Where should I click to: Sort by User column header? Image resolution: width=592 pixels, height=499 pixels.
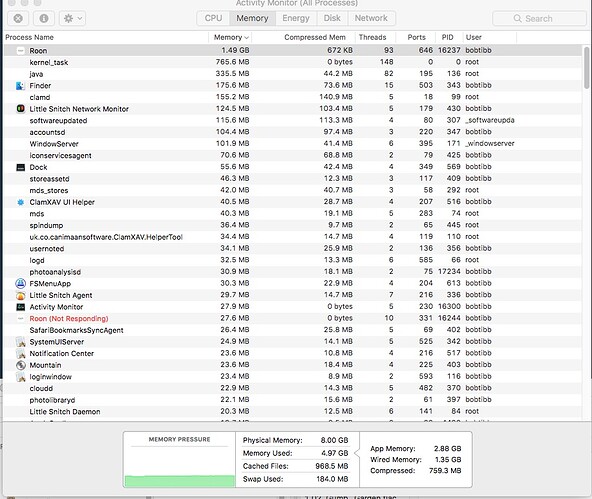473,37
